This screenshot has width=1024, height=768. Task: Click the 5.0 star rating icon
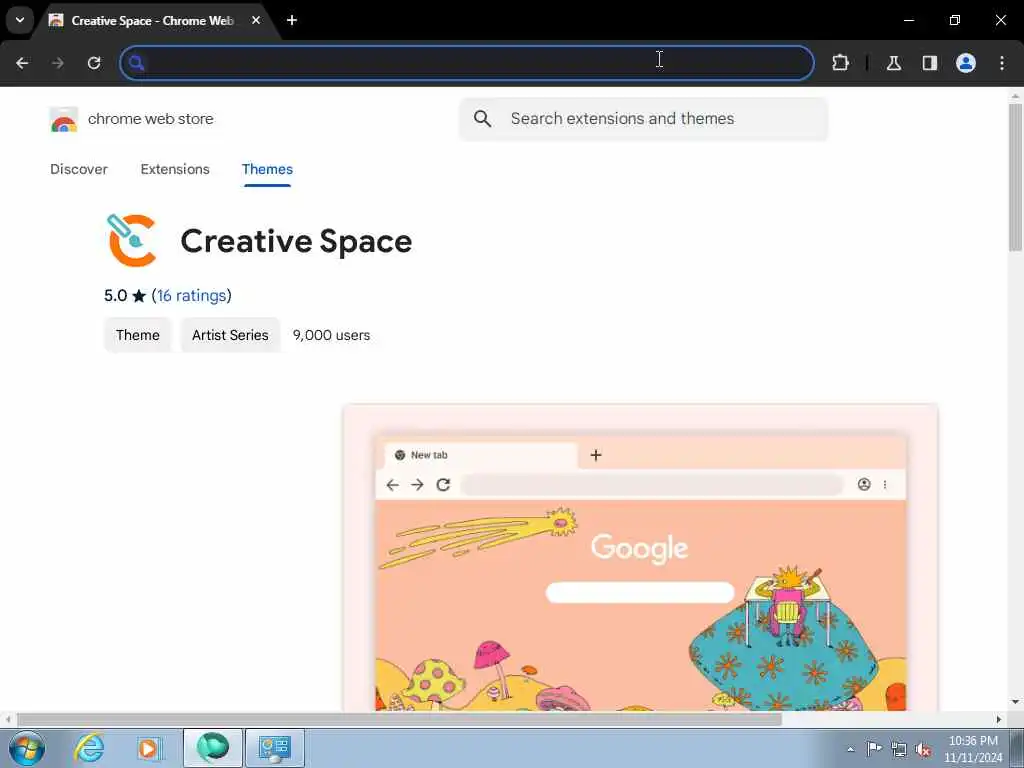coord(138,296)
